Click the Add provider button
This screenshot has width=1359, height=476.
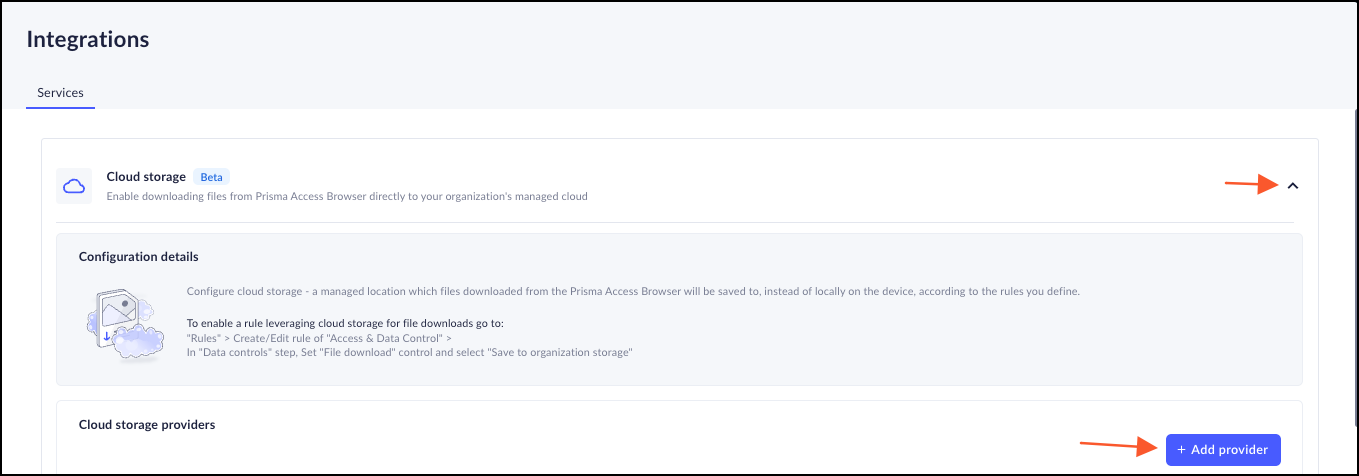coord(1222,450)
